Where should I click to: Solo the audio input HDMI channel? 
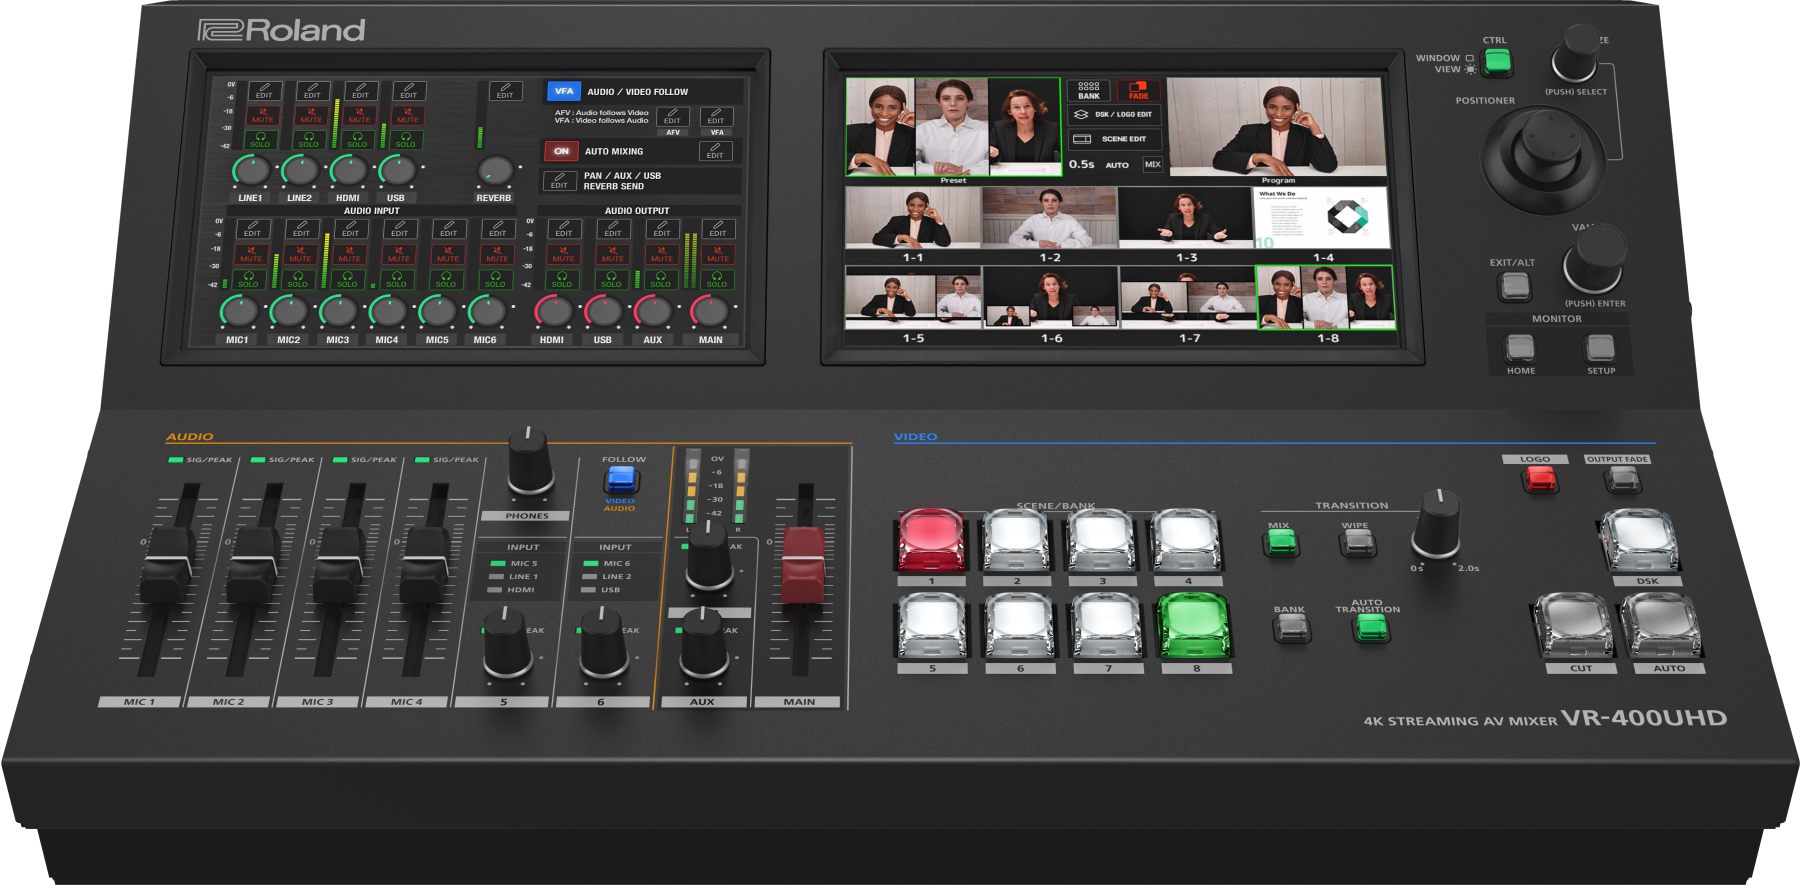(357, 140)
